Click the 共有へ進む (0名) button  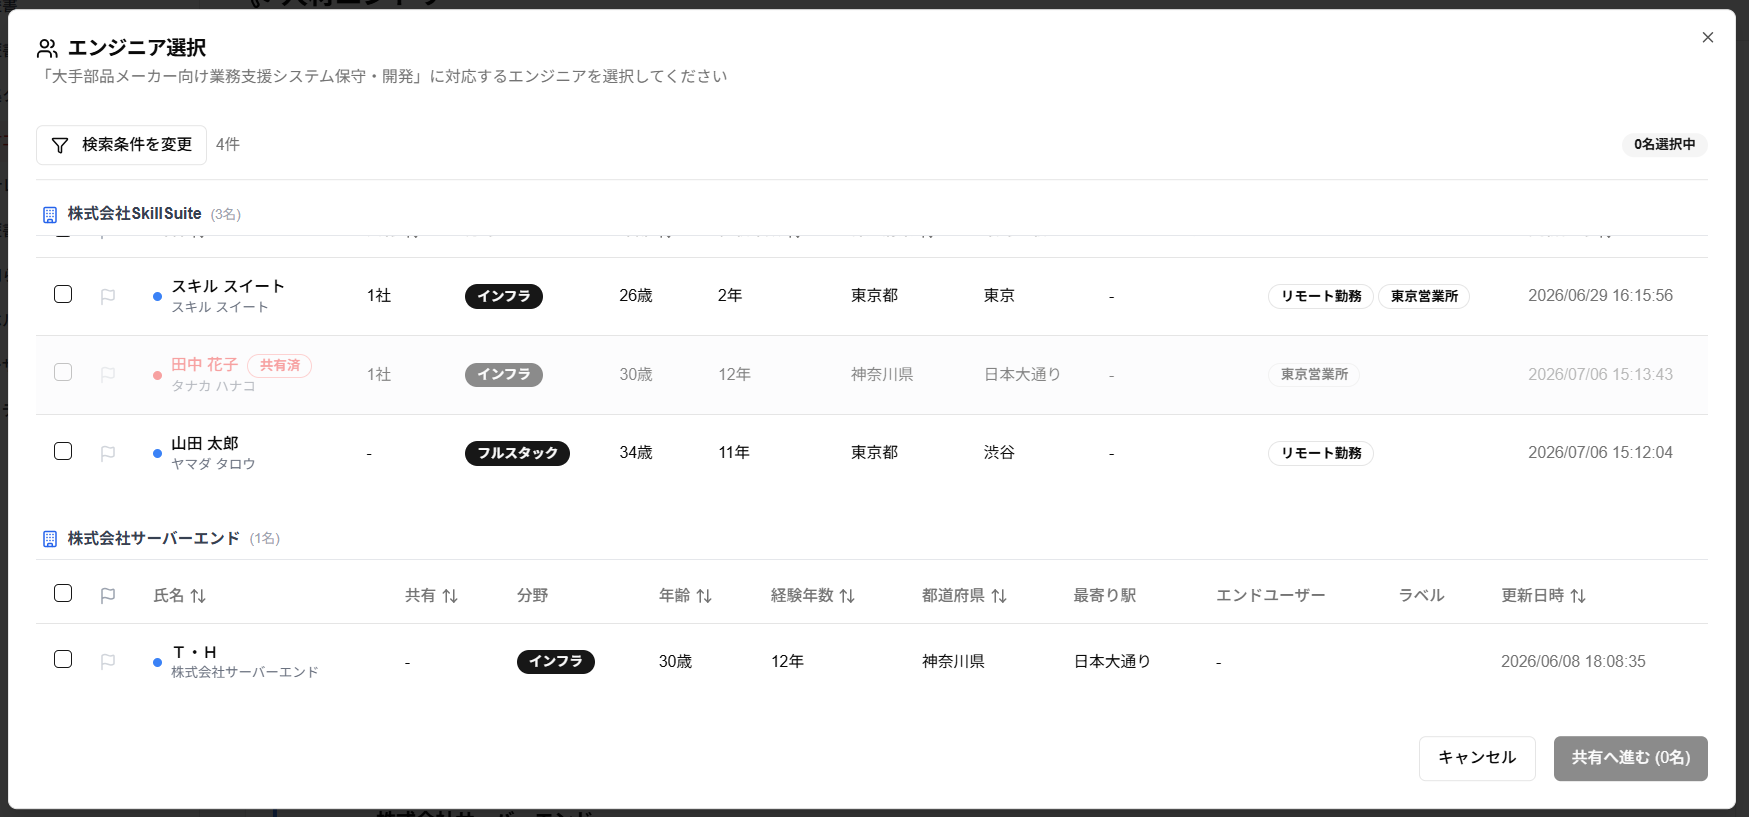point(1630,758)
